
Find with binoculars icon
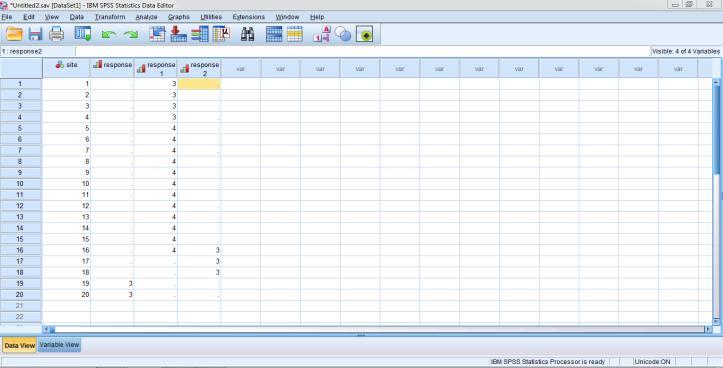248,34
